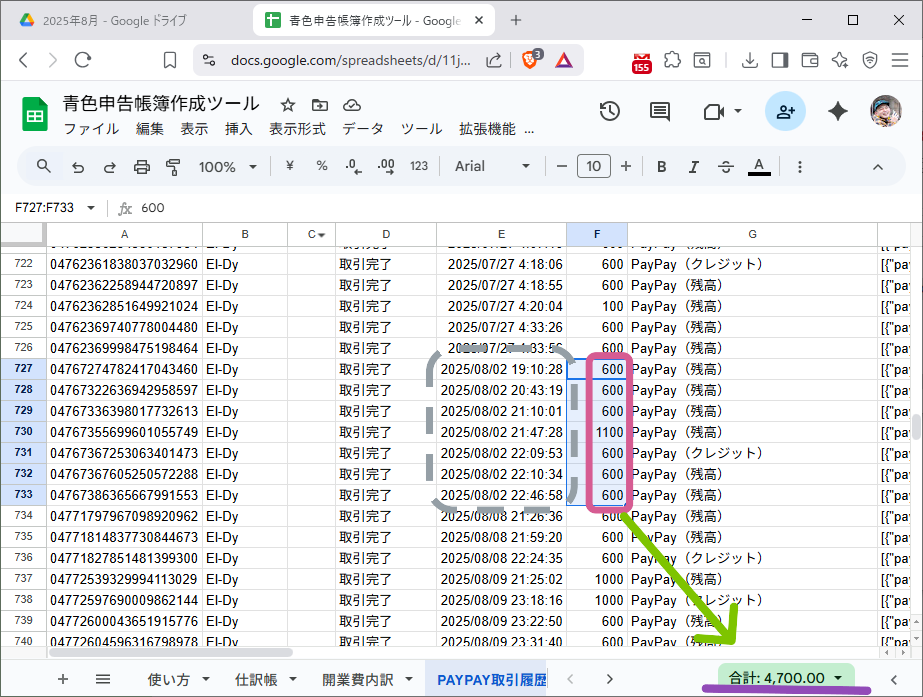Image resolution: width=923 pixels, height=697 pixels.
Task: Click the paint format roller icon
Action: (x=173, y=167)
